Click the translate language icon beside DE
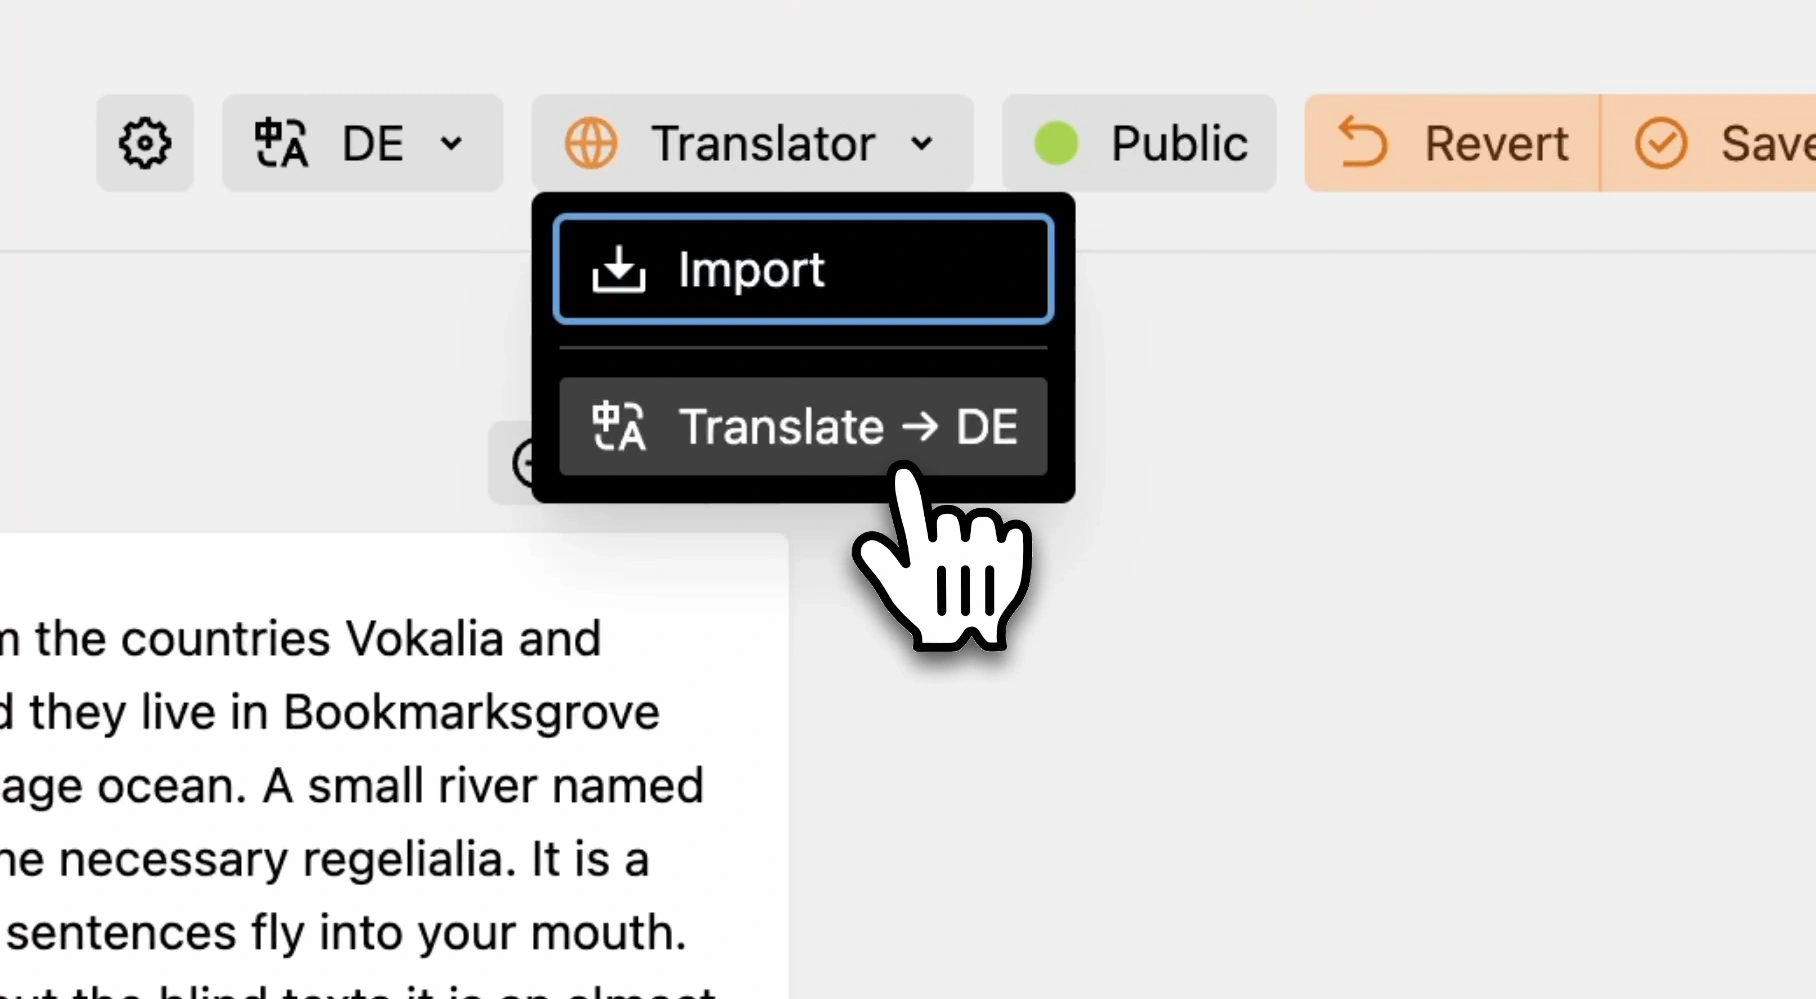1816x999 pixels. pos(280,143)
